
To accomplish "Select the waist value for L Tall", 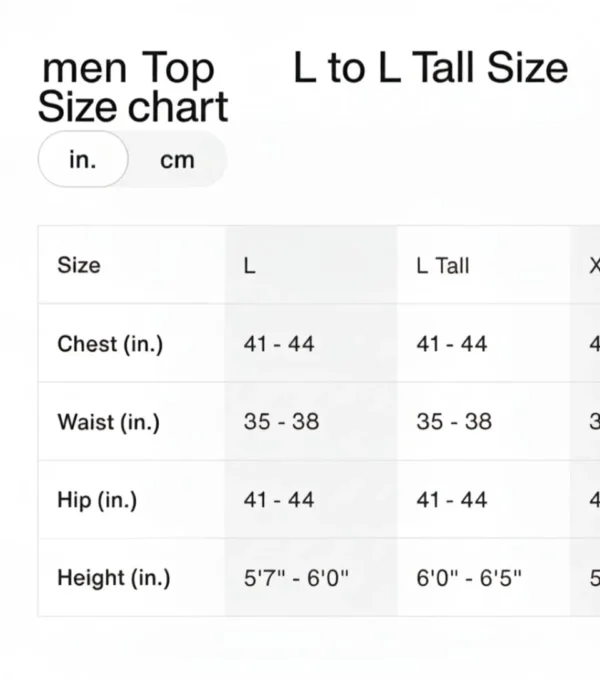I will click(x=454, y=422).
